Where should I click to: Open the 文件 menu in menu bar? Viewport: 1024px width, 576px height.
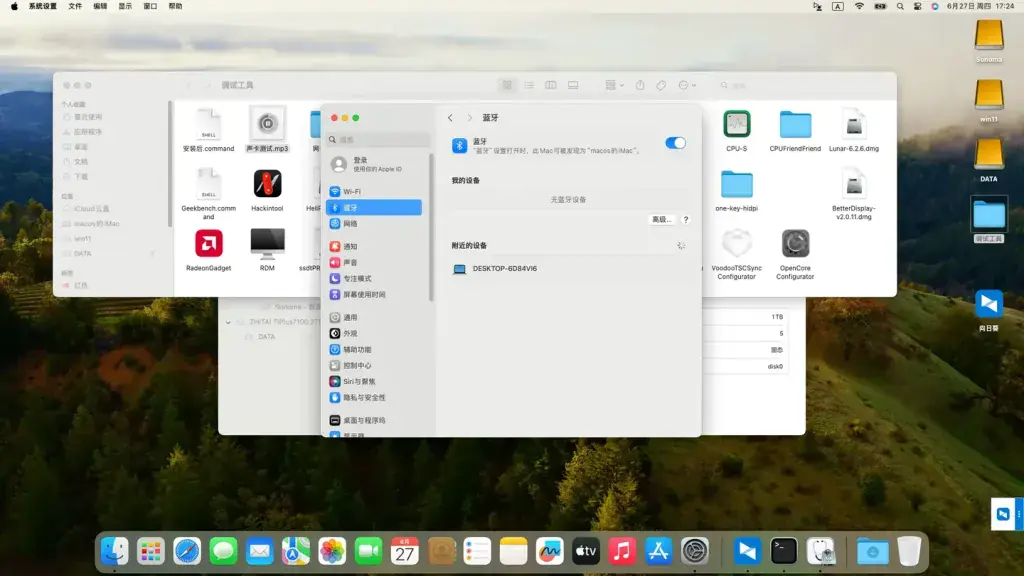point(75,6)
